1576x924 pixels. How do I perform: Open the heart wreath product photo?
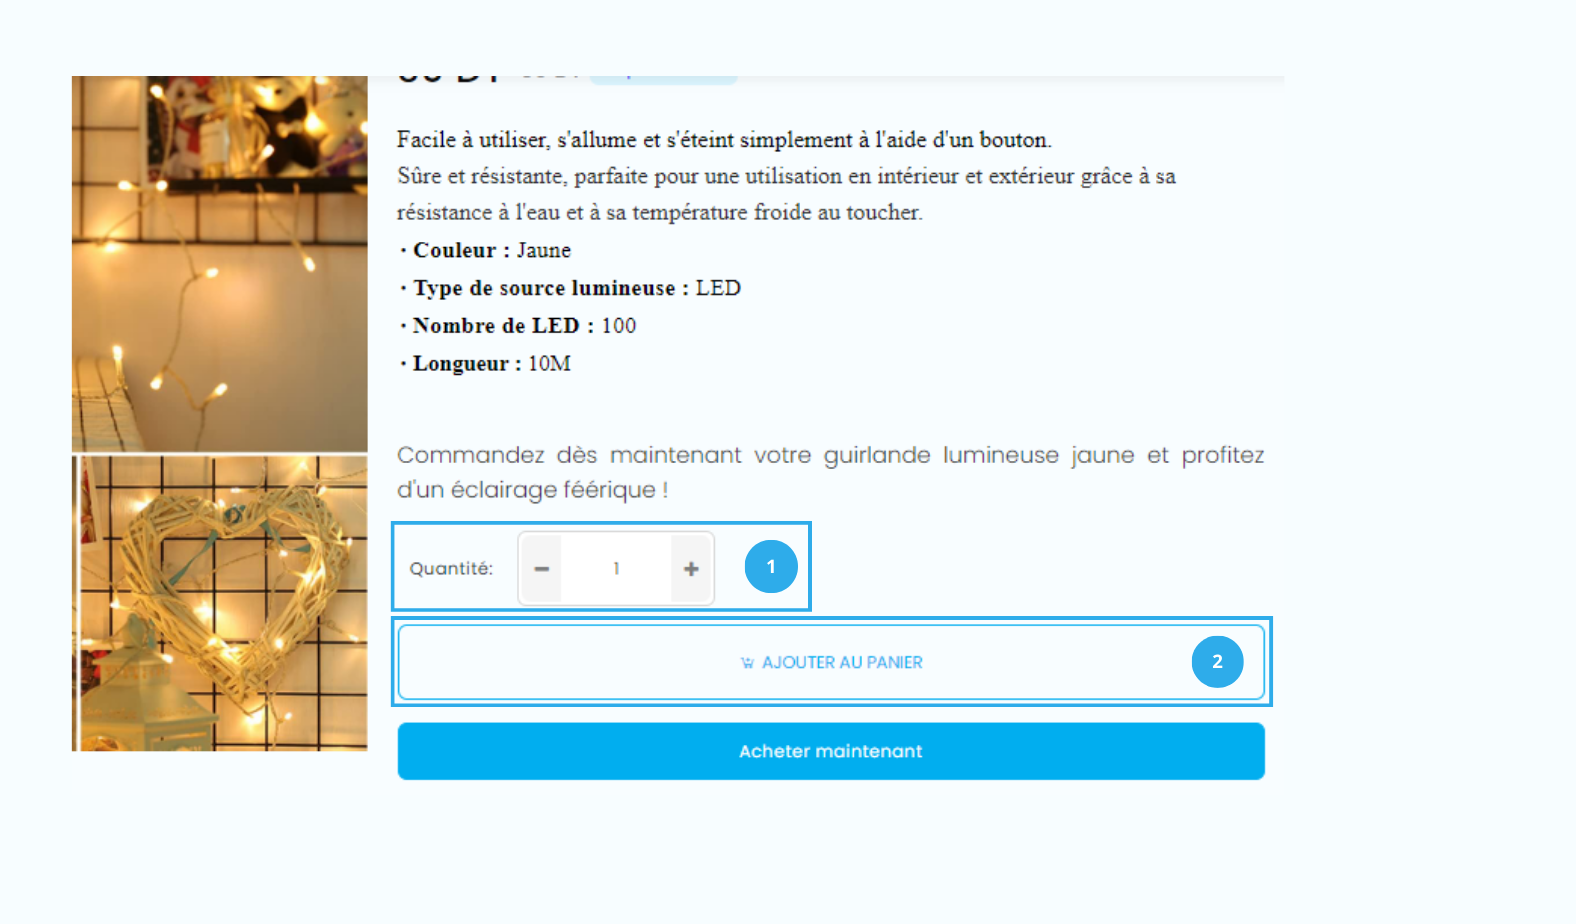tap(220, 603)
